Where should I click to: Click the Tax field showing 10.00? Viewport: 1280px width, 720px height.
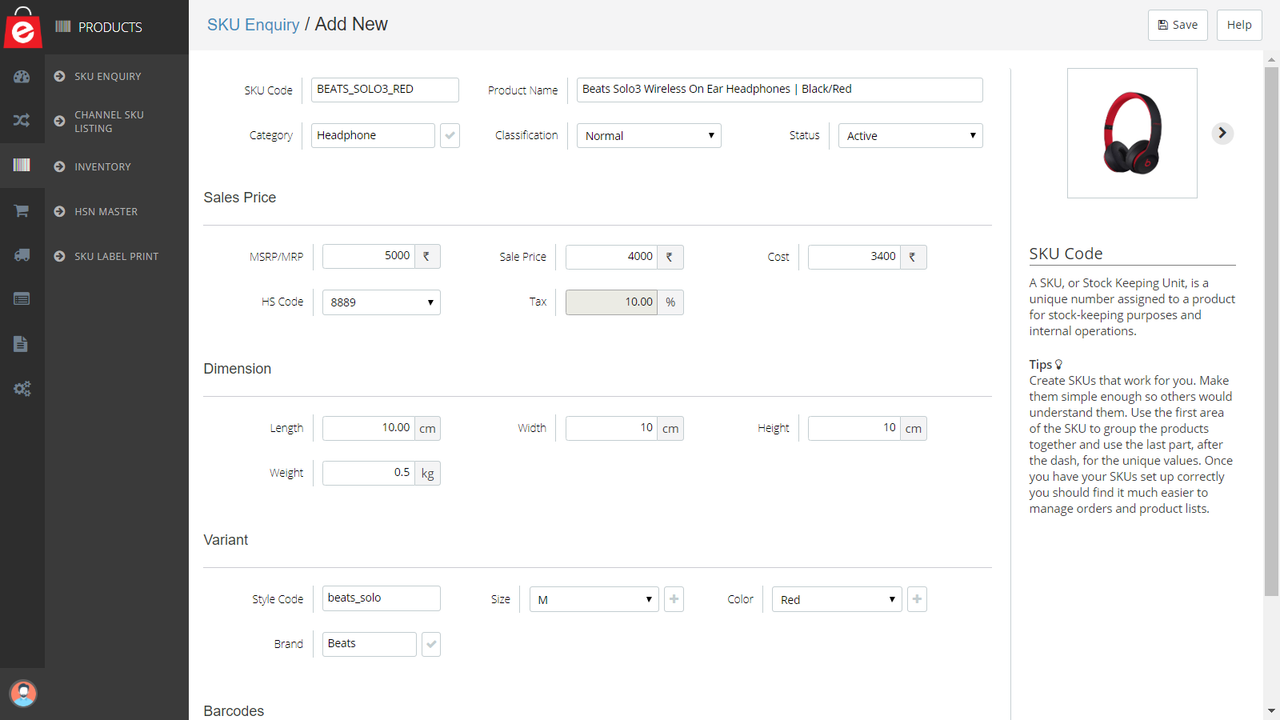(x=612, y=302)
